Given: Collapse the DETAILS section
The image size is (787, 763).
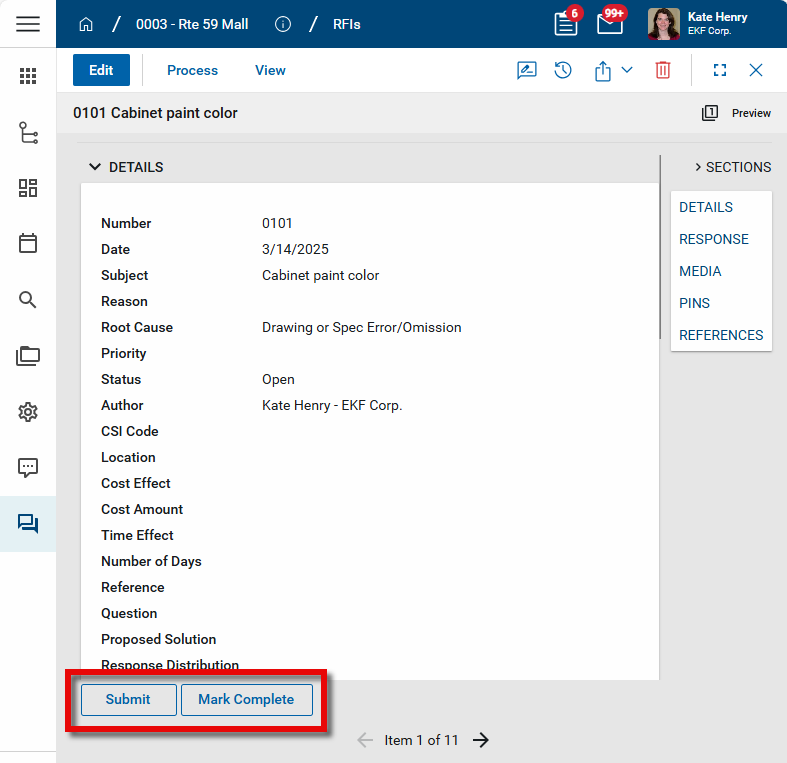Looking at the screenshot, I should [95, 167].
